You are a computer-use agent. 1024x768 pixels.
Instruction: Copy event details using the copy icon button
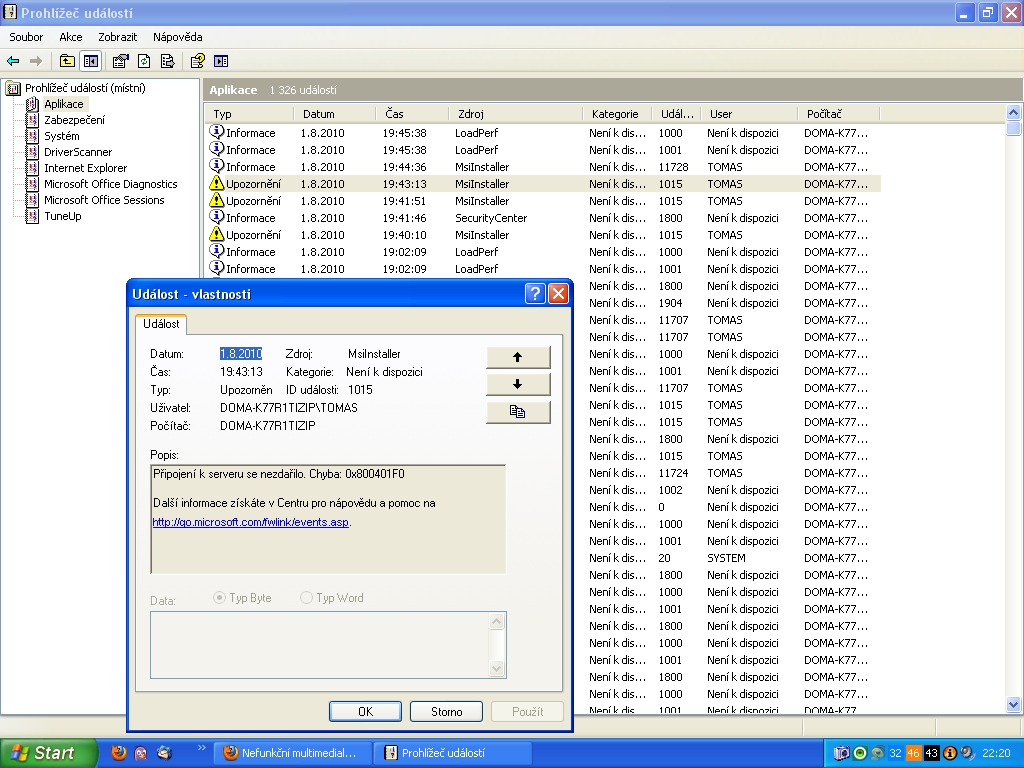click(518, 412)
